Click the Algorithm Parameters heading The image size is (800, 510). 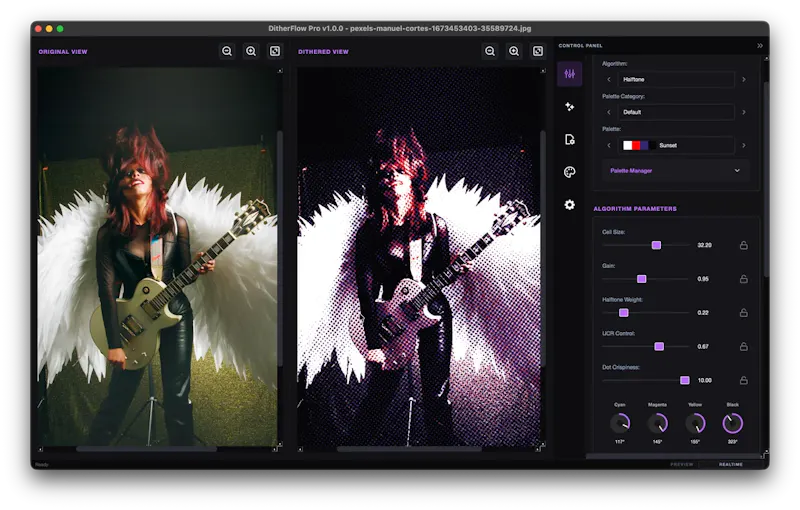tap(635, 209)
